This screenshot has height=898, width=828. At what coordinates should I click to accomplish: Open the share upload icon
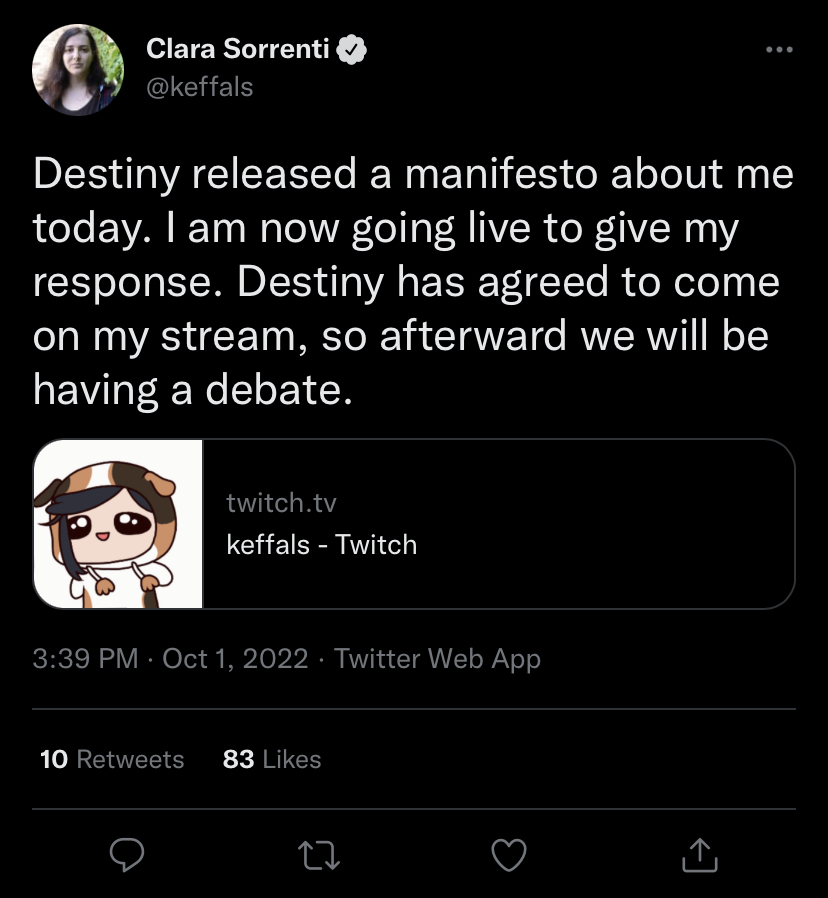click(700, 855)
